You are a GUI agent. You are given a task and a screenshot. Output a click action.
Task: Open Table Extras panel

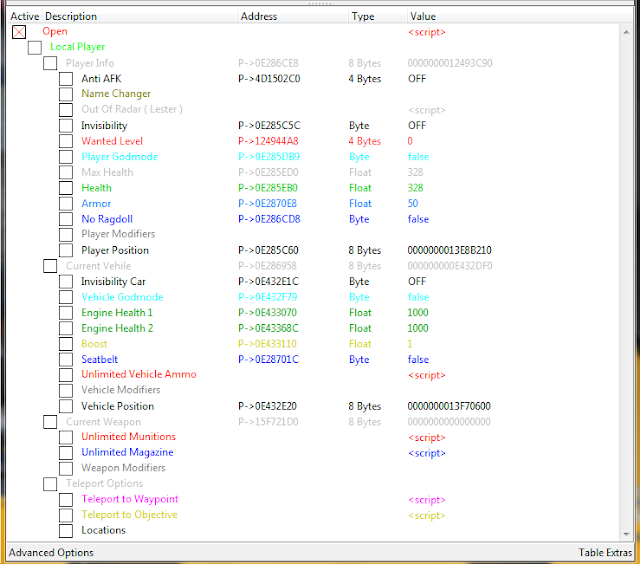coord(605,553)
